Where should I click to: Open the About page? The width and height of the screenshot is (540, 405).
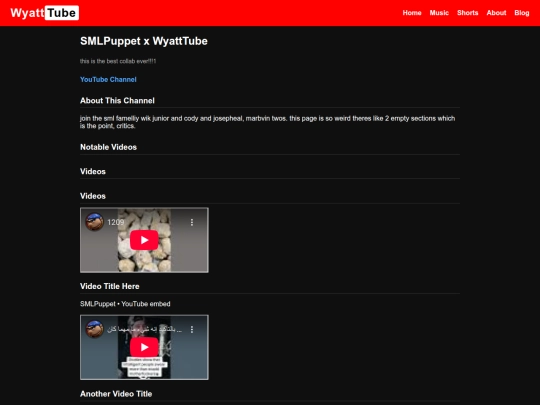click(x=496, y=13)
